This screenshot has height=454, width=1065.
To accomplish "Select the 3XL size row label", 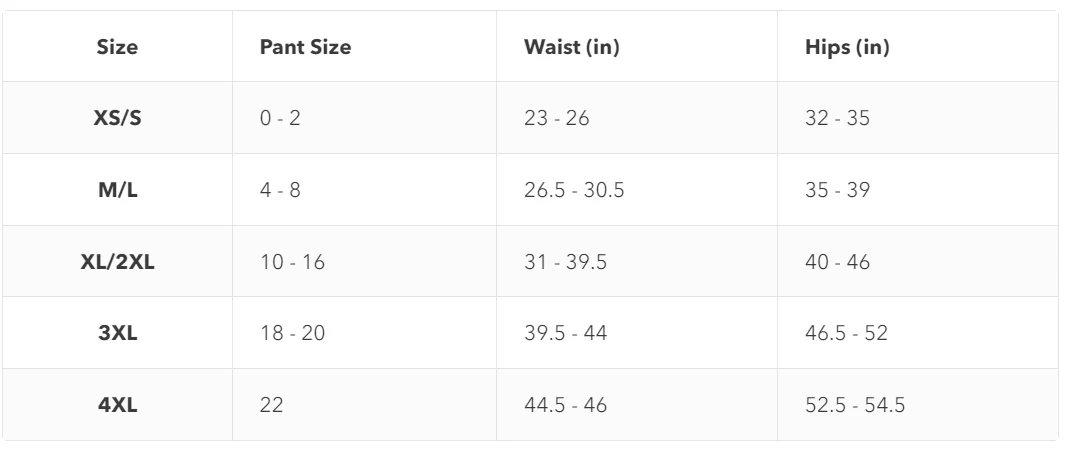I will tap(118, 333).
